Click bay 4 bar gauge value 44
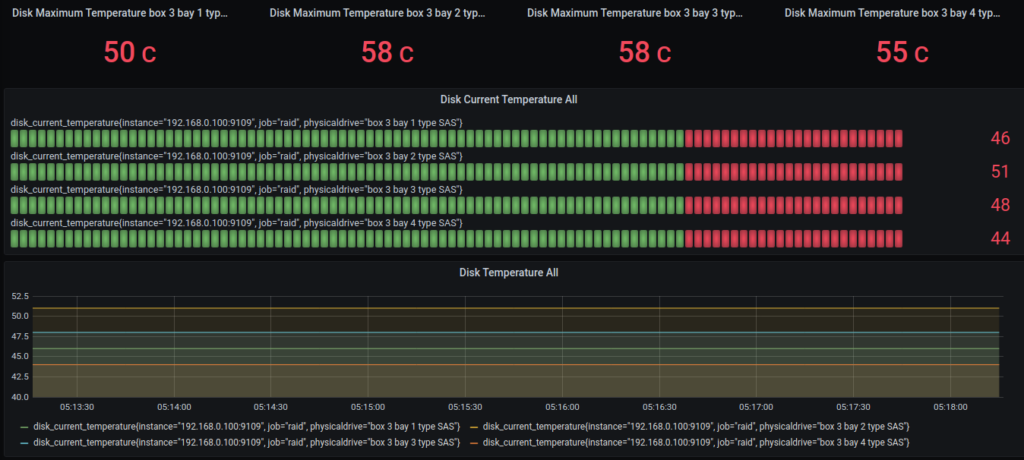This screenshot has width=1024, height=460. tap(1000, 238)
